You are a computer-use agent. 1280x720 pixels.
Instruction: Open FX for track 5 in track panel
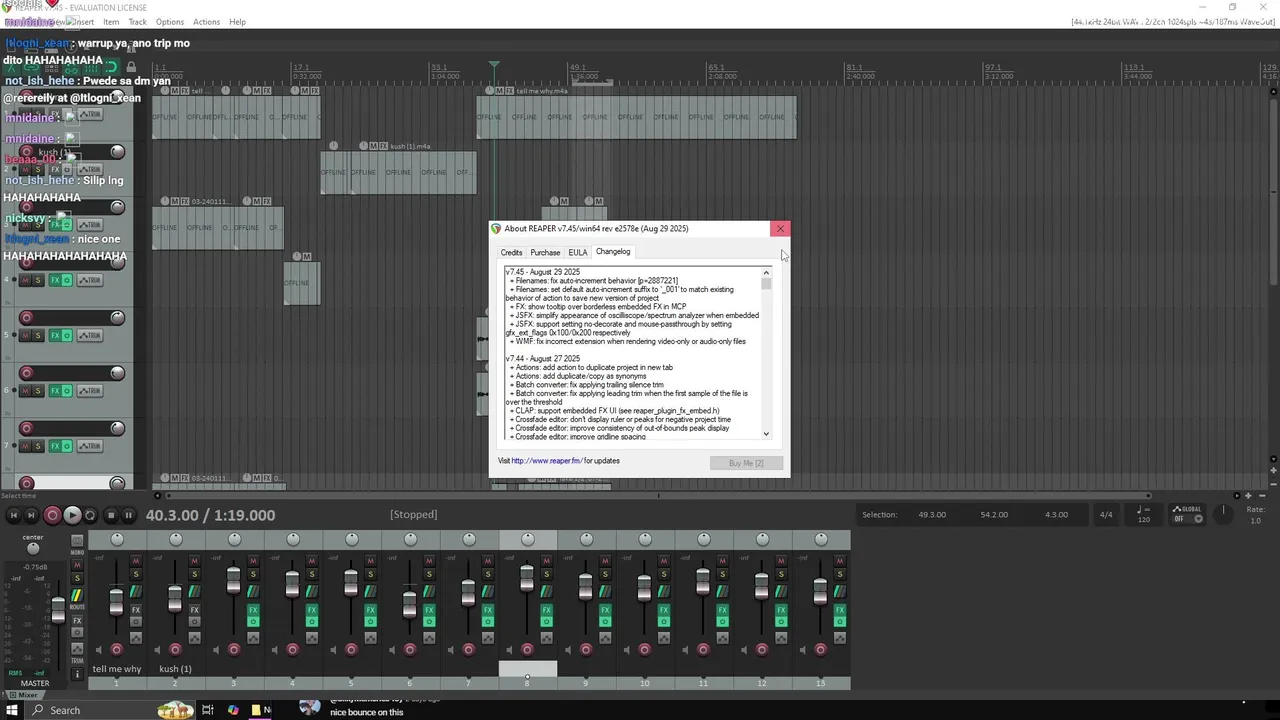(54, 335)
